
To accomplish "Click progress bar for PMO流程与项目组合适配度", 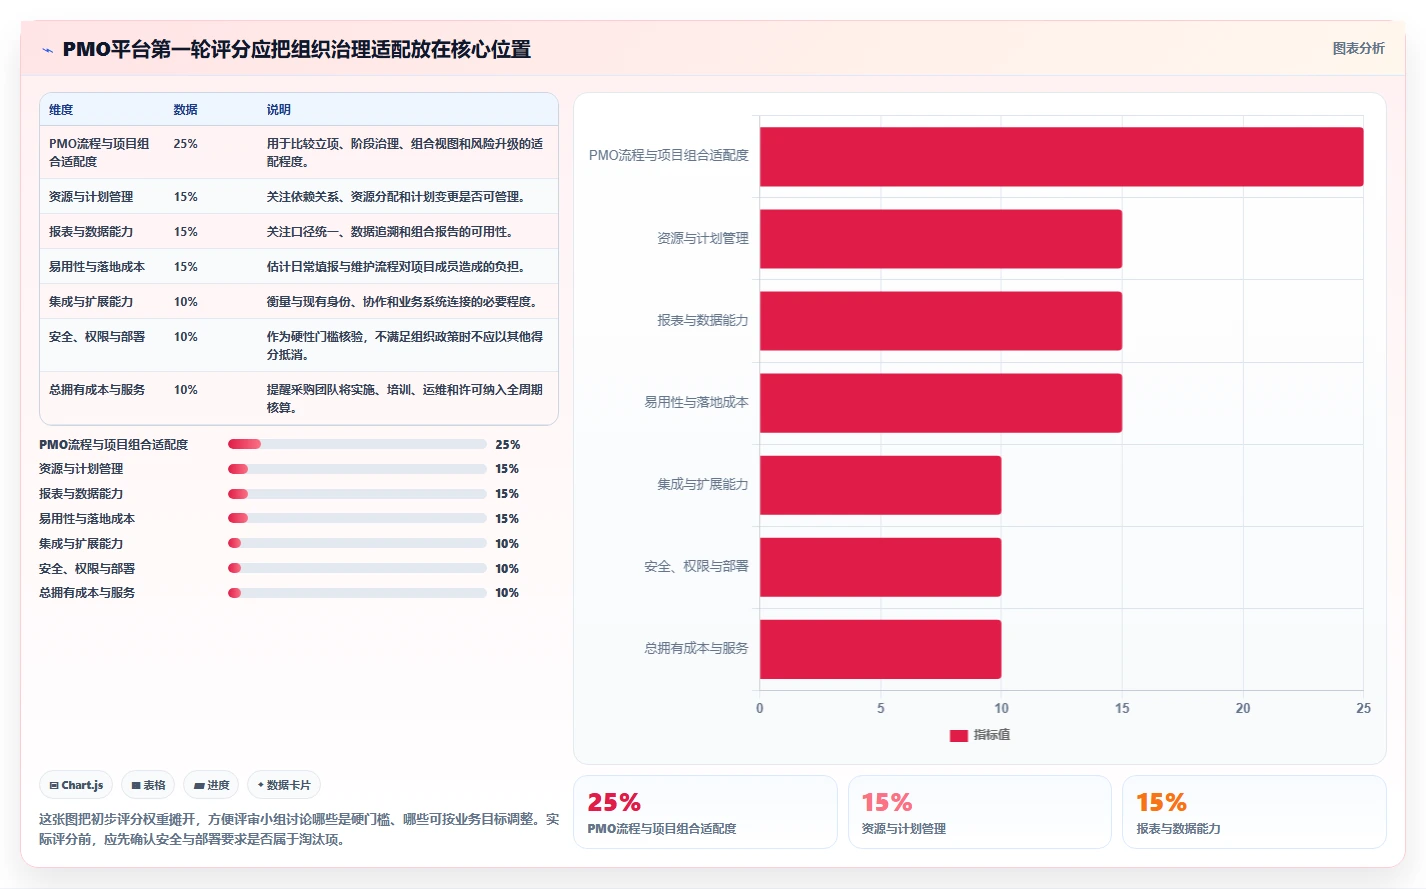I will [357, 444].
